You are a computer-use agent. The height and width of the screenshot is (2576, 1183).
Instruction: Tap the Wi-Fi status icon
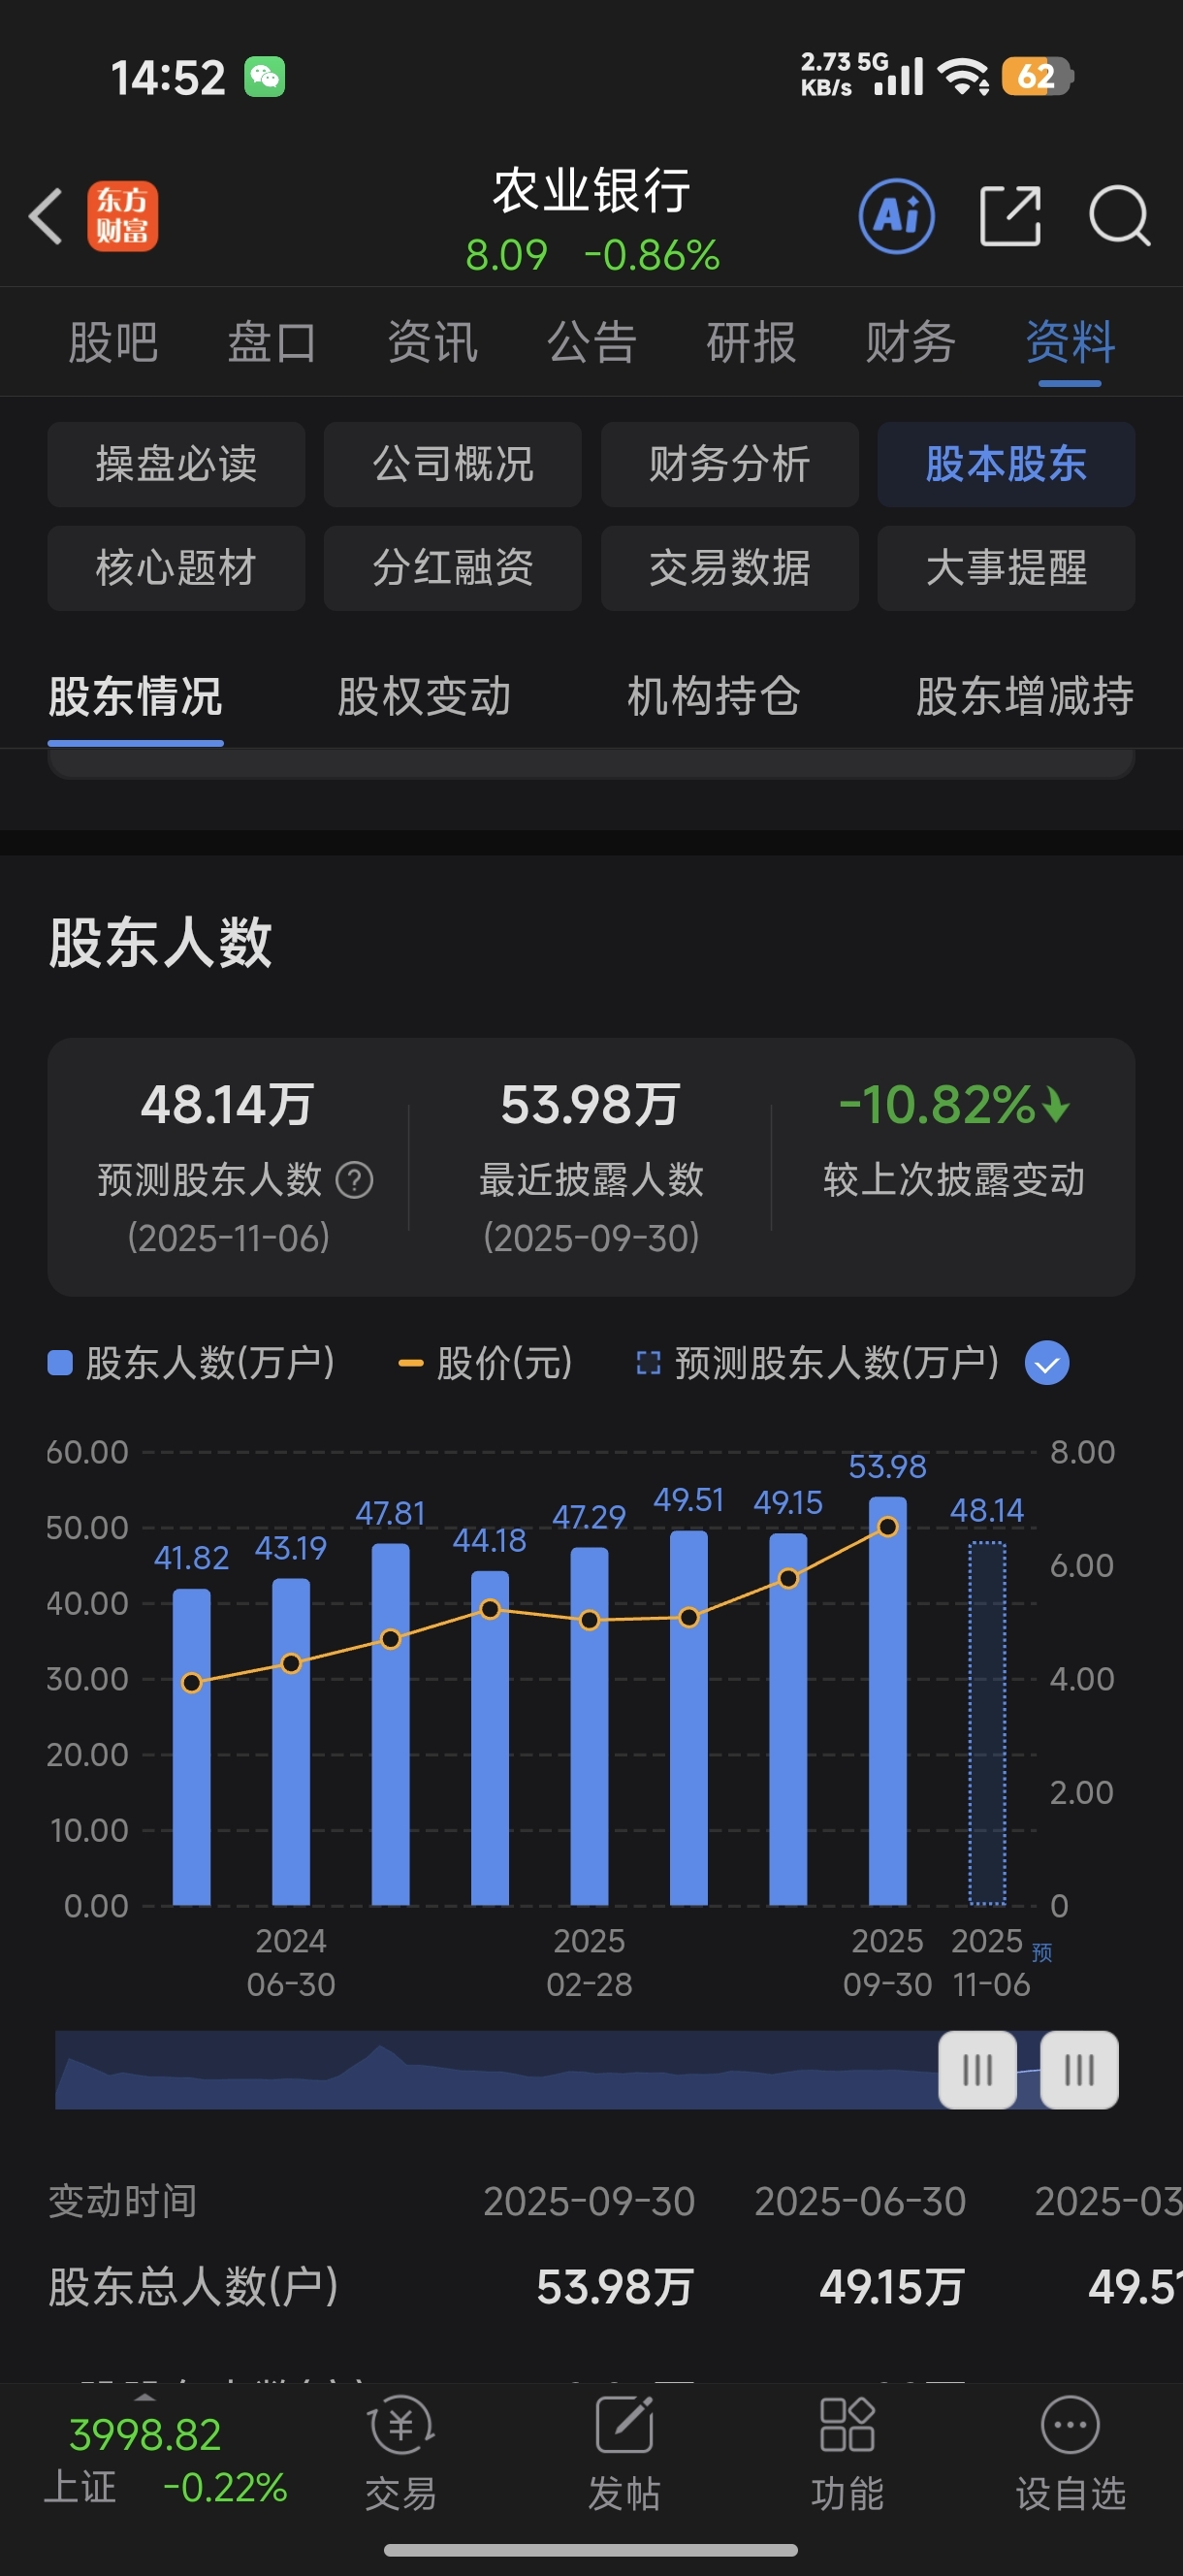pos(964,76)
